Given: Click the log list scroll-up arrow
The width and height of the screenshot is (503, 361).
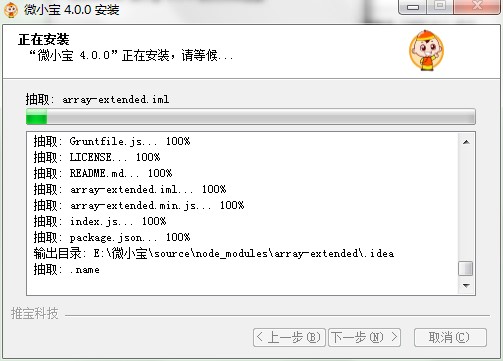Looking at the screenshot, I should click(466, 142).
